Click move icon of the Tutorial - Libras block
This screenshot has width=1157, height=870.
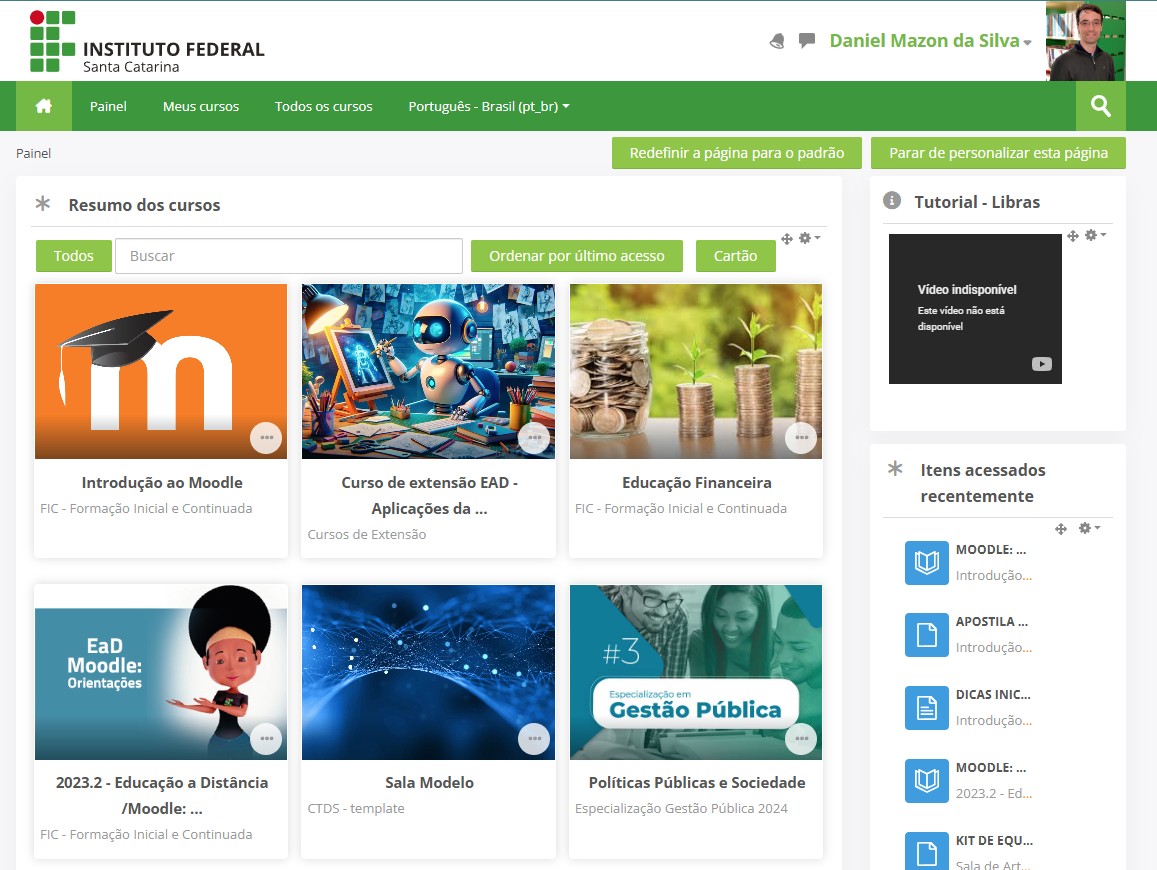[1073, 236]
